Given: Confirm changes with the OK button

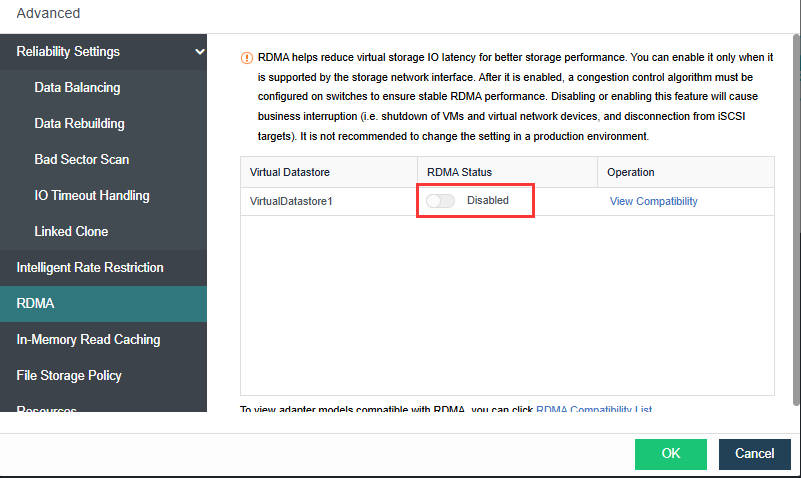Looking at the screenshot, I should click(x=670, y=454).
